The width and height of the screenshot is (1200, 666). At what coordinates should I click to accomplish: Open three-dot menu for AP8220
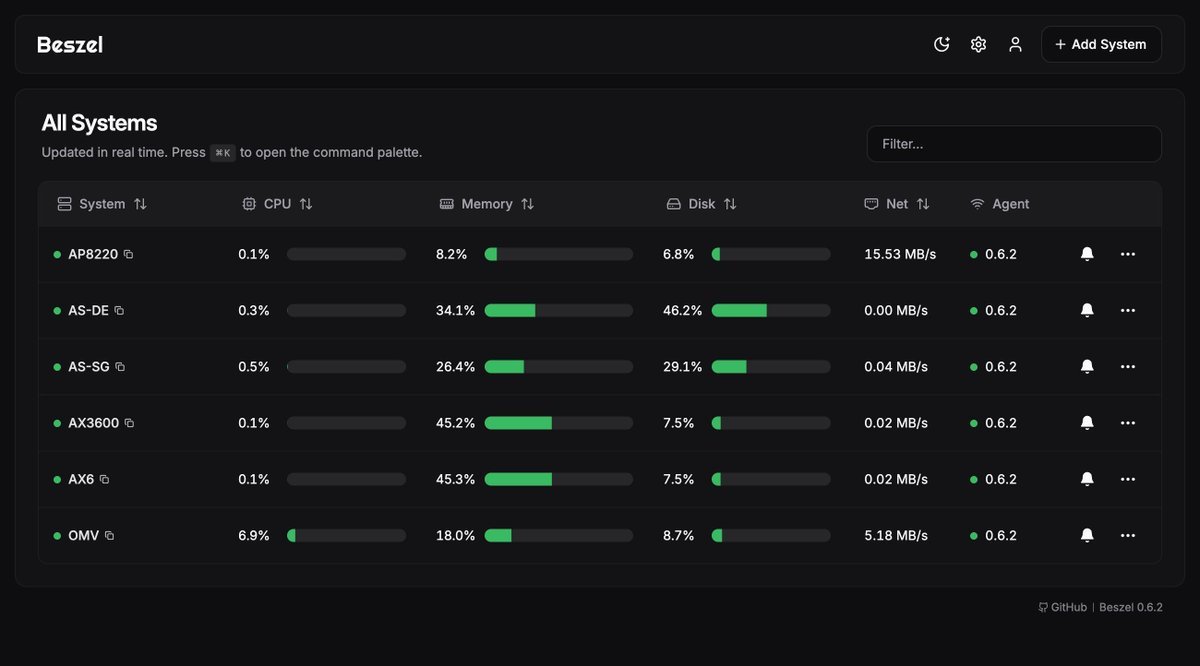point(1128,254)
